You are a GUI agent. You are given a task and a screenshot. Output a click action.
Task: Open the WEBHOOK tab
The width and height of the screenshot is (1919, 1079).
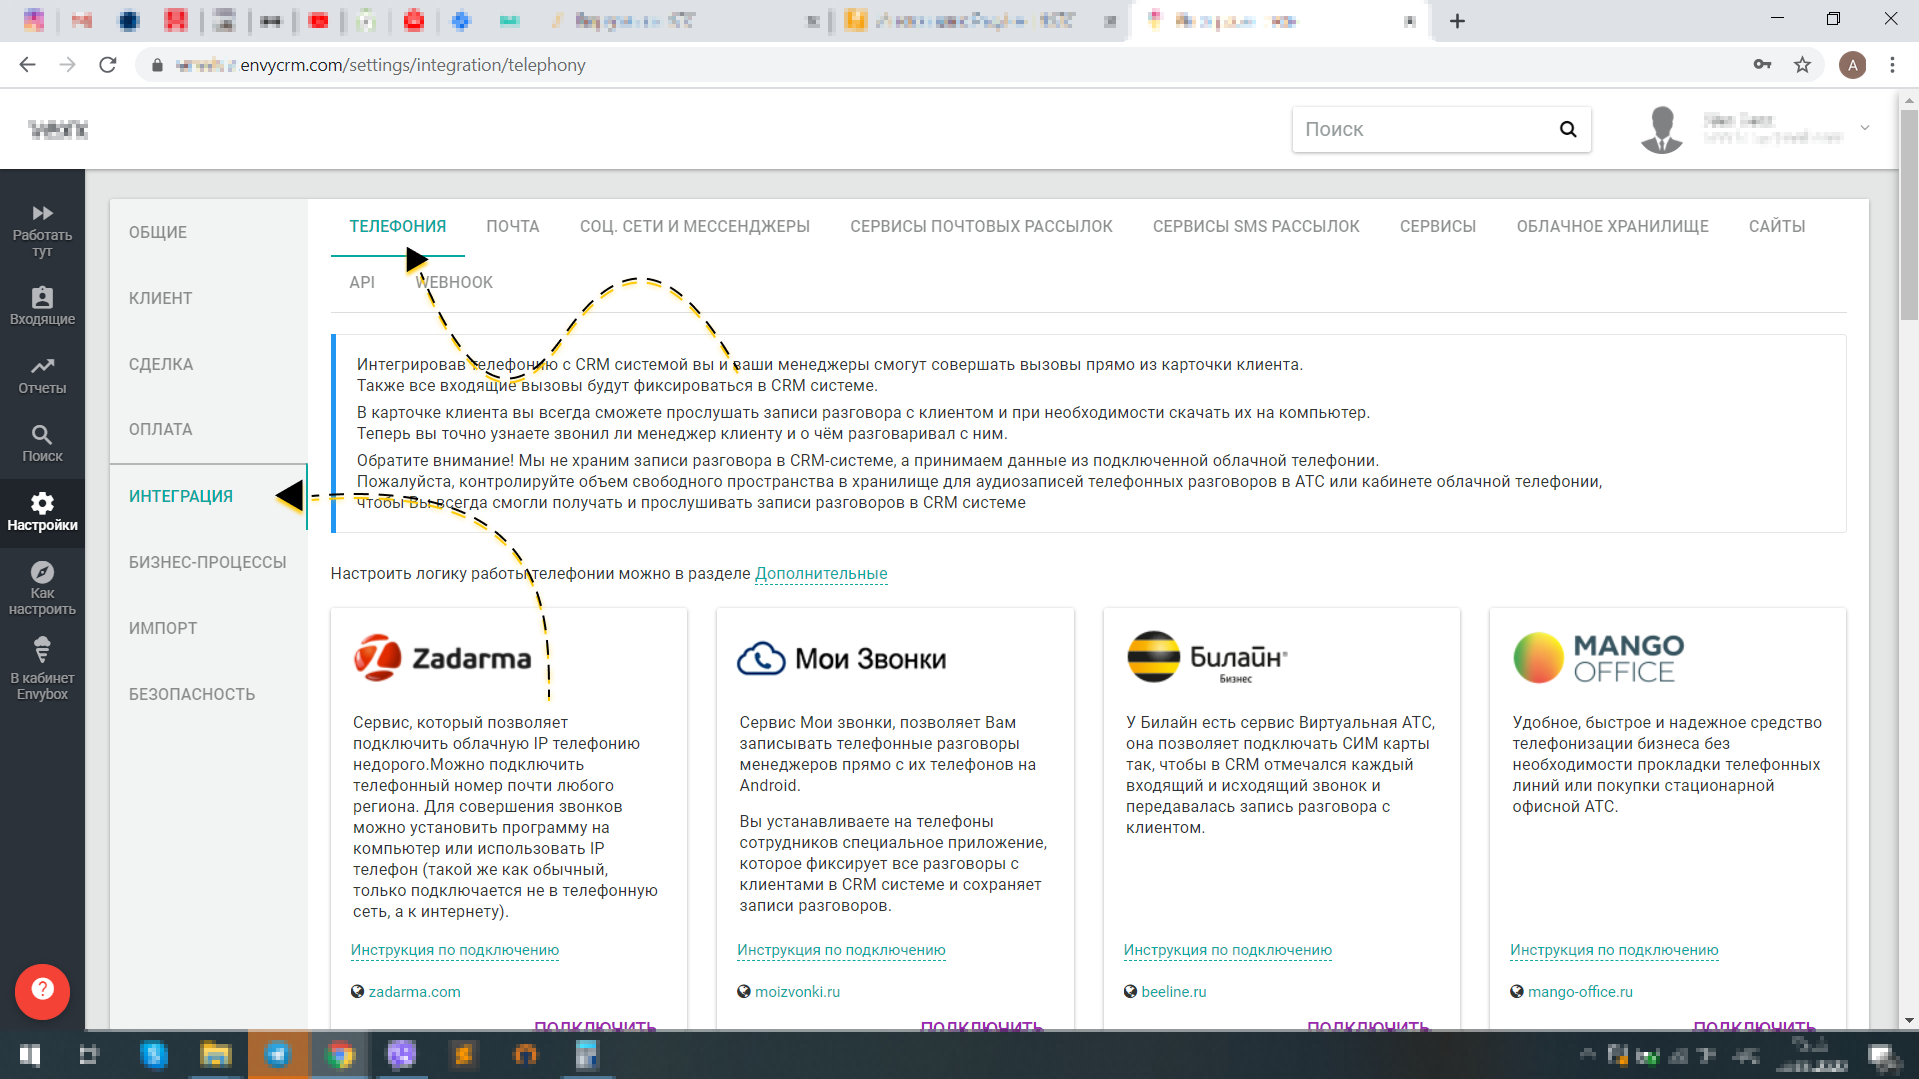click(453, 282)
